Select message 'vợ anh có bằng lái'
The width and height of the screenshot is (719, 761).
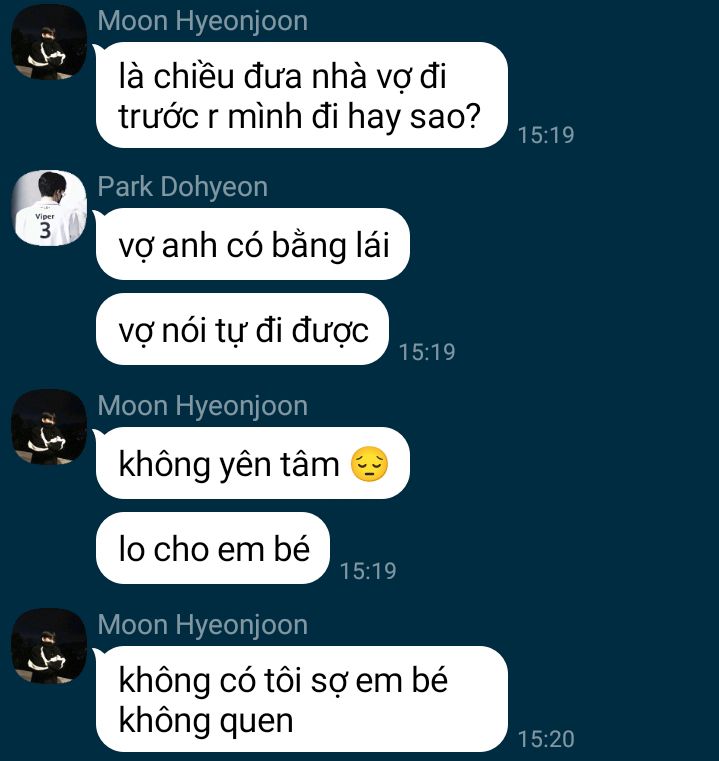click(x=252, y=244)
